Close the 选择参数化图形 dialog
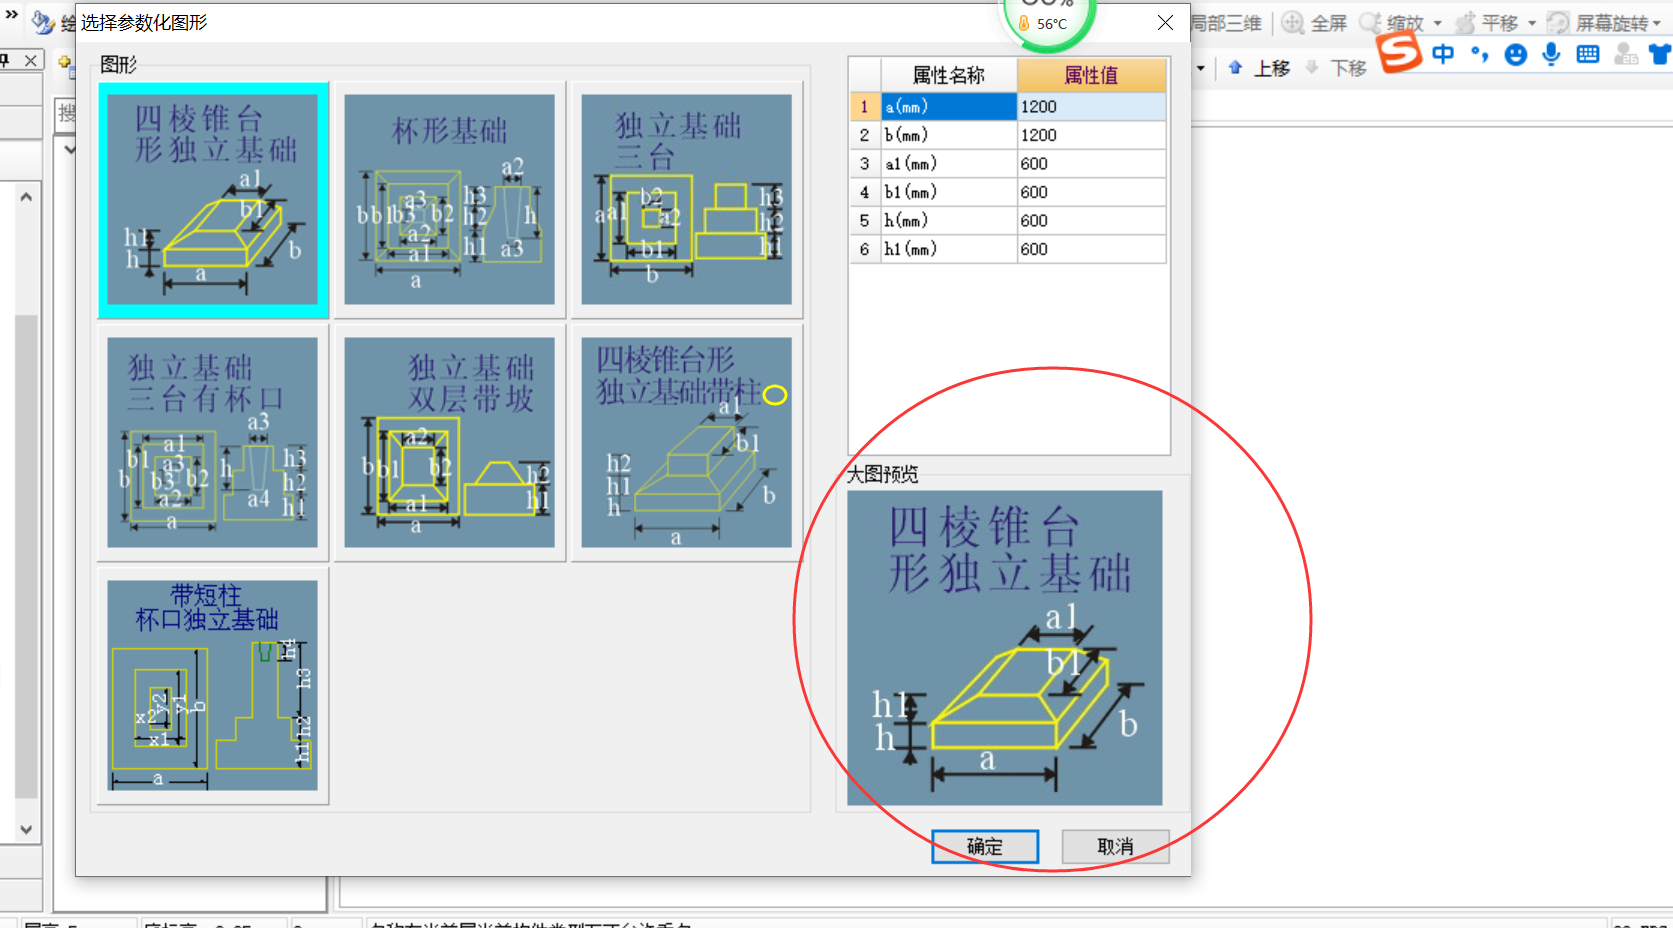This screenshot has width=1673, height=928. click(1165, 22)
